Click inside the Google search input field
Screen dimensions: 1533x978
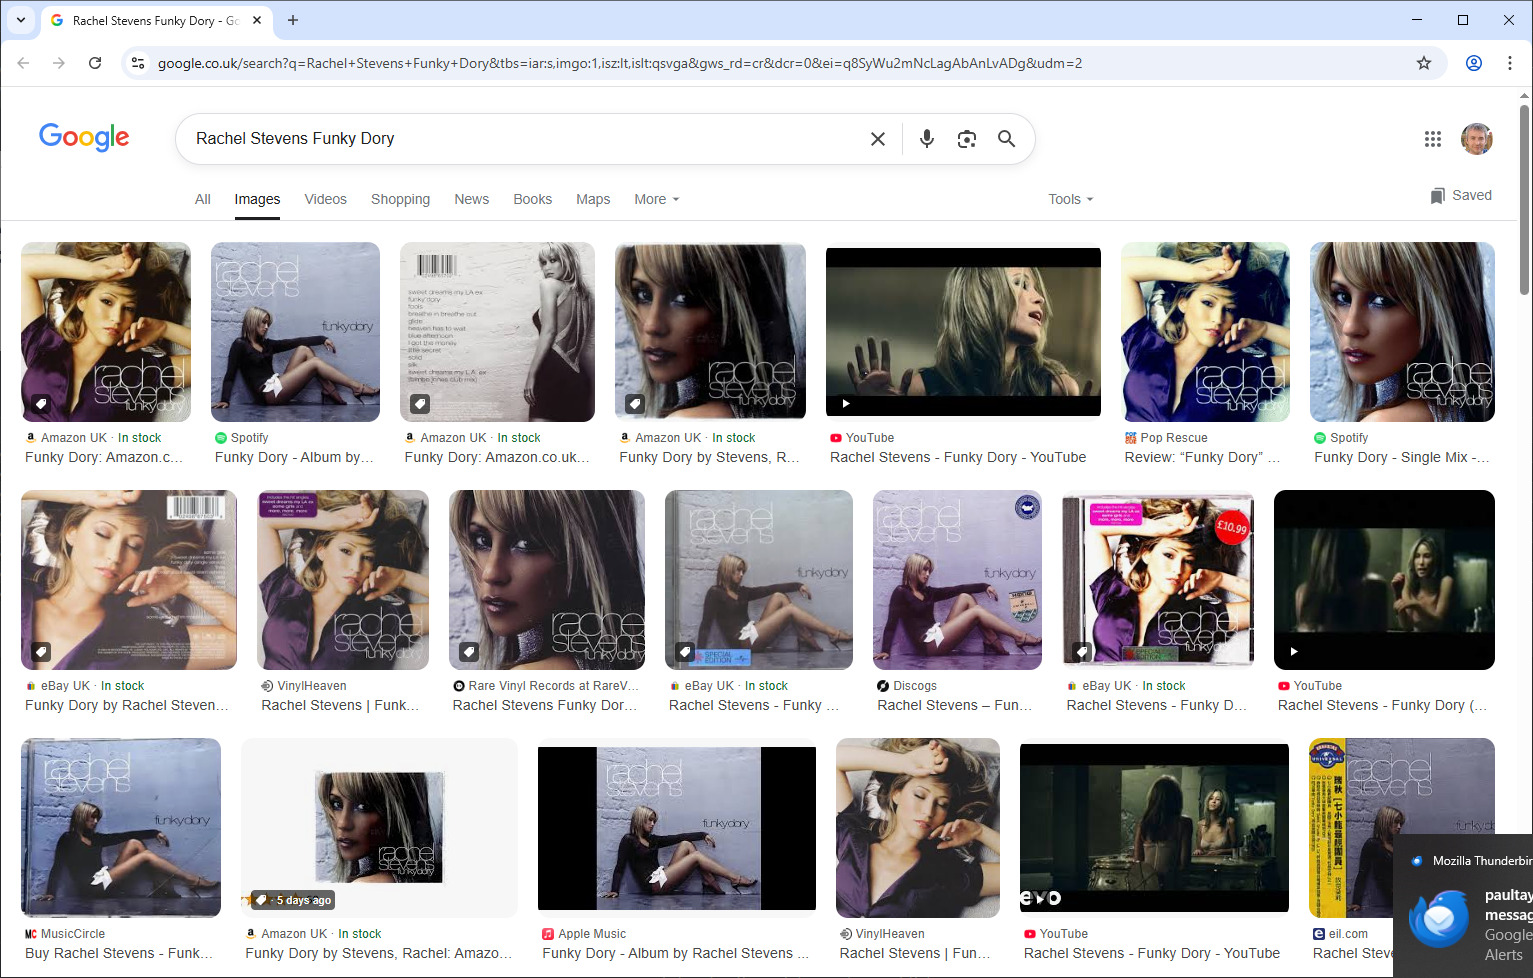pos(520,139)
